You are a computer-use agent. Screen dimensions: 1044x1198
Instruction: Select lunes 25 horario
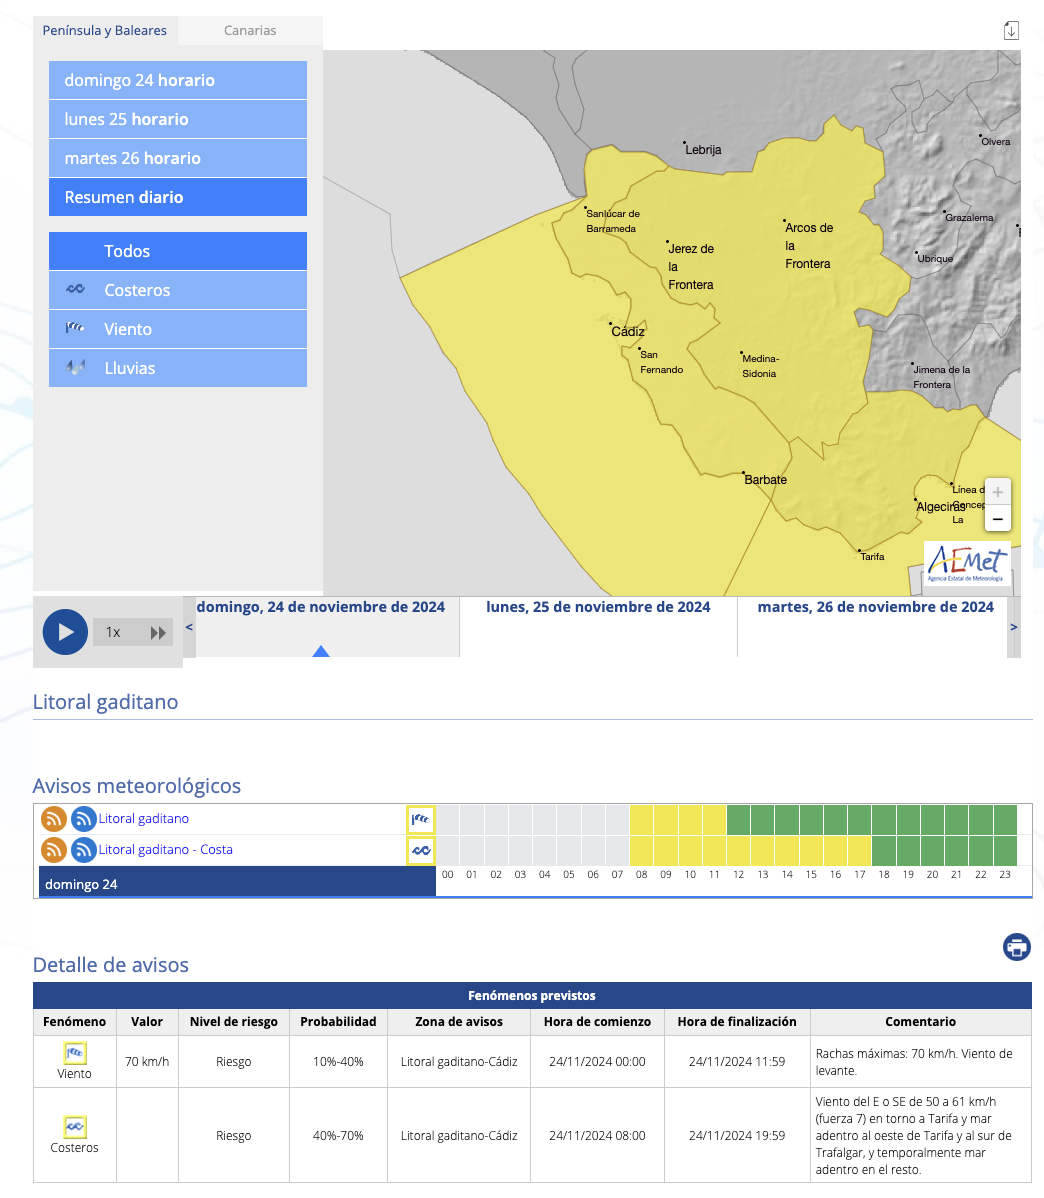(178, 119)
